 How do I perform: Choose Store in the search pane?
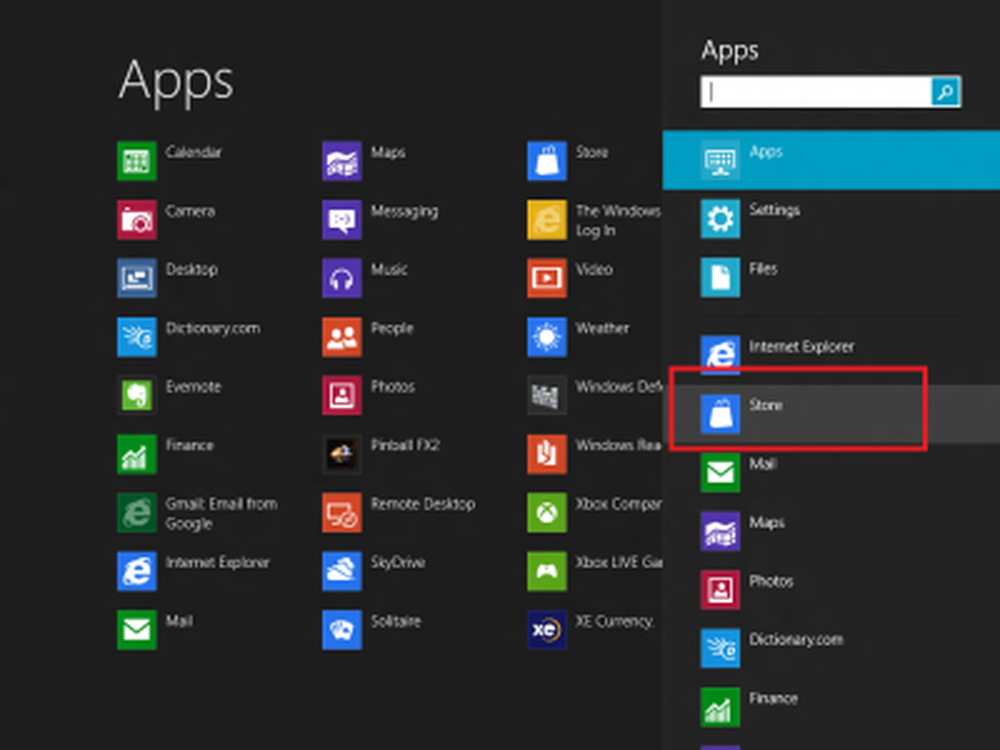tap(831, 413)
